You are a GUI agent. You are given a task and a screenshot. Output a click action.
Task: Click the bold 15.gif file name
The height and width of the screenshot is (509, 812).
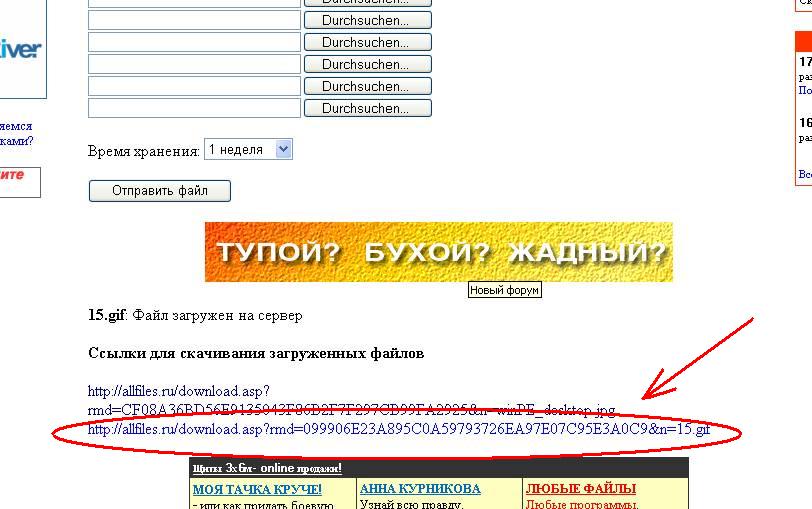coord(106,315)
